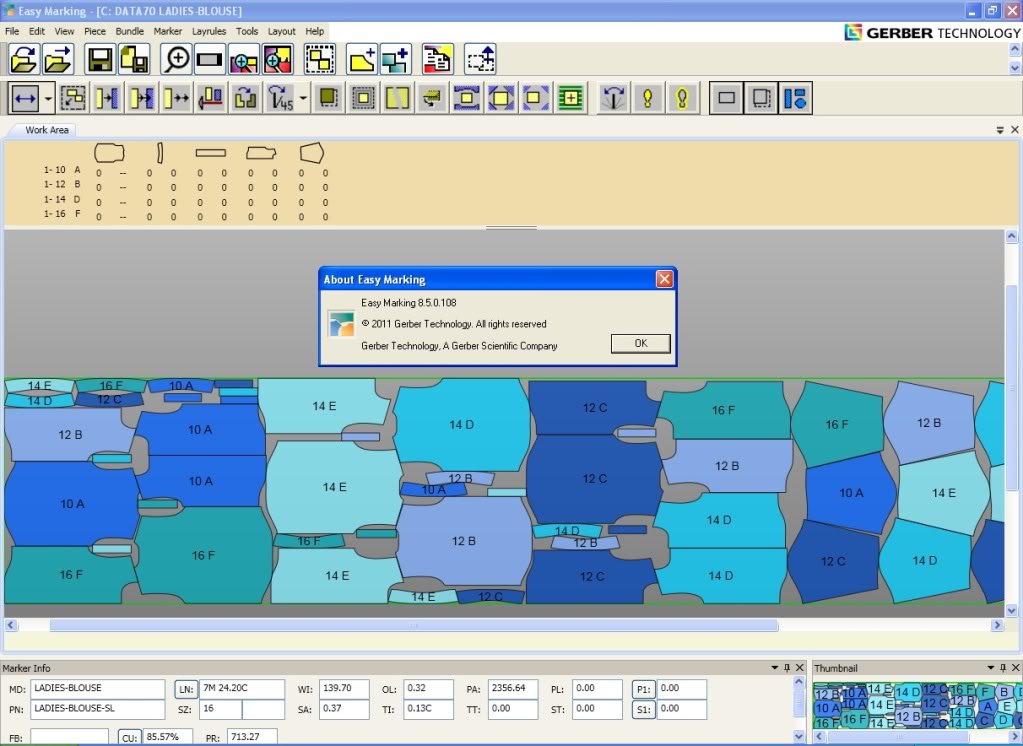Click the size row "1- 16 F"

[62, 214]
